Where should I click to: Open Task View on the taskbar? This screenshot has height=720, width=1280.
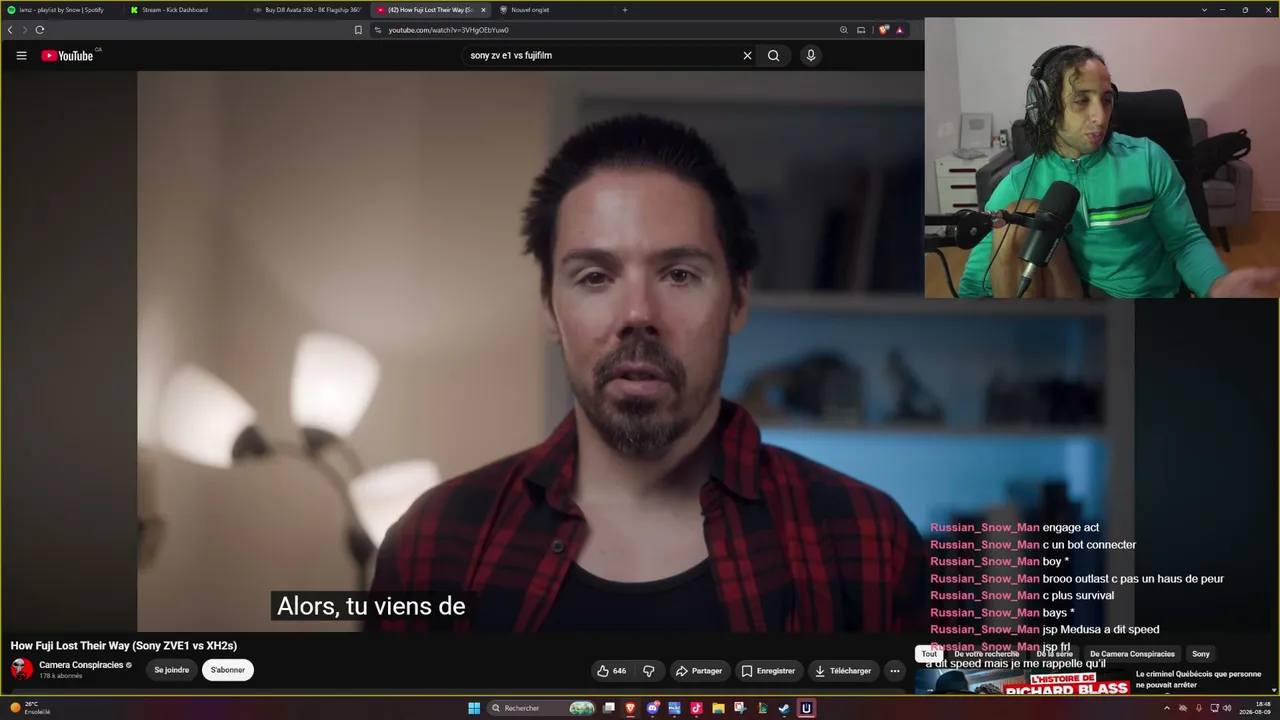609,708
